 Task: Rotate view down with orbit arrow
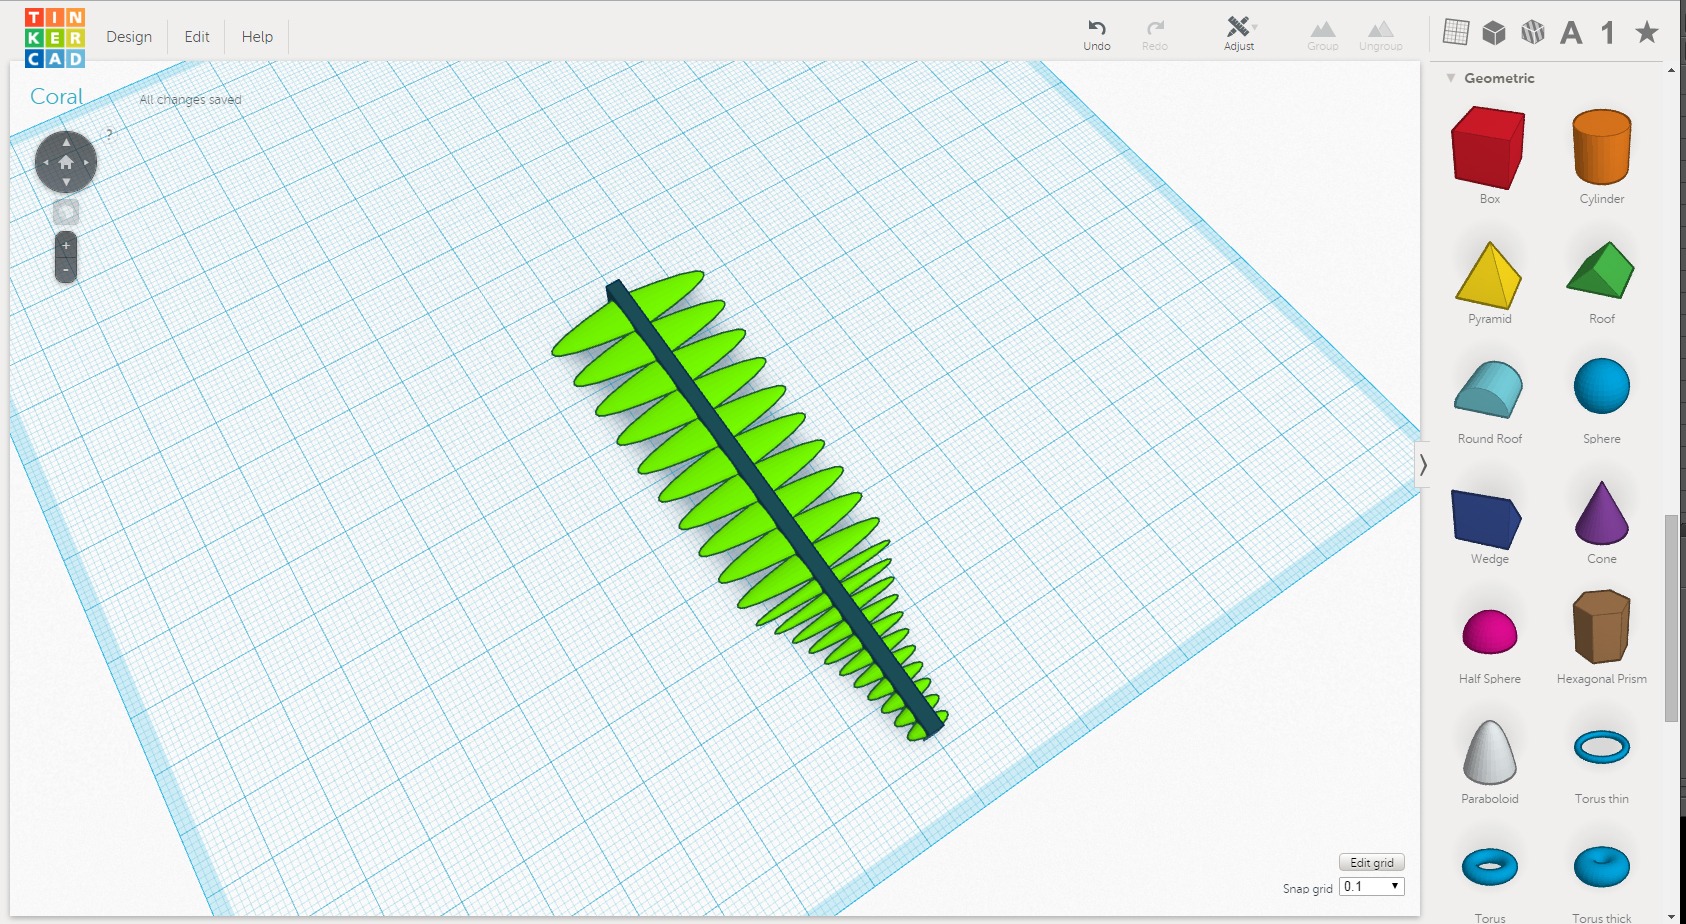point(66,182)
